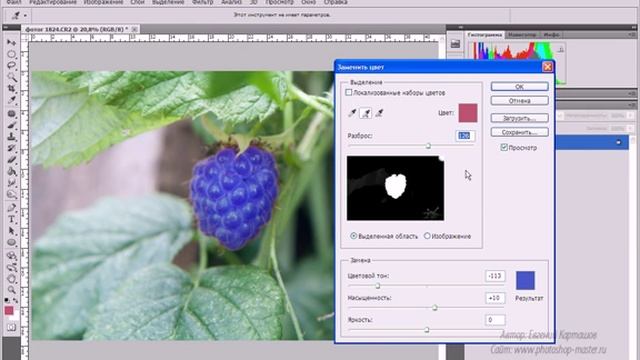Select the 3D Camera tool

tap(11, 267)
